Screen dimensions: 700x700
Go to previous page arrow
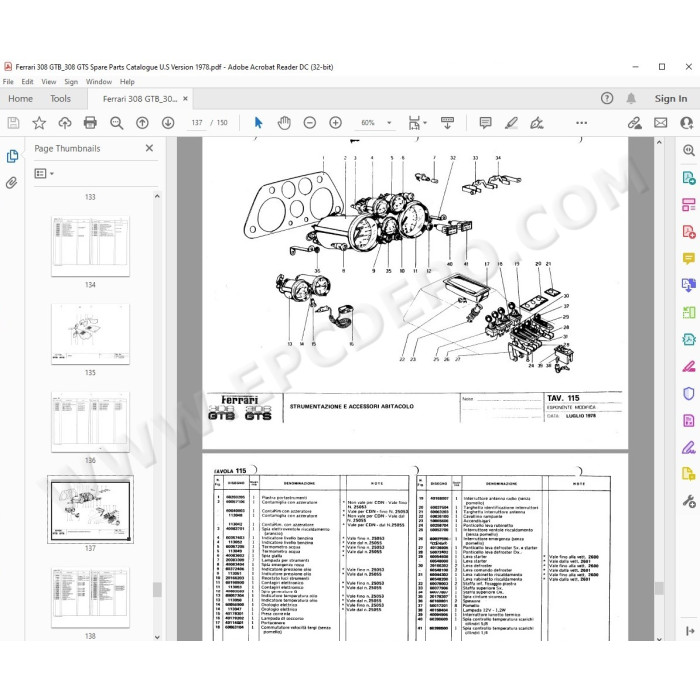142,123
